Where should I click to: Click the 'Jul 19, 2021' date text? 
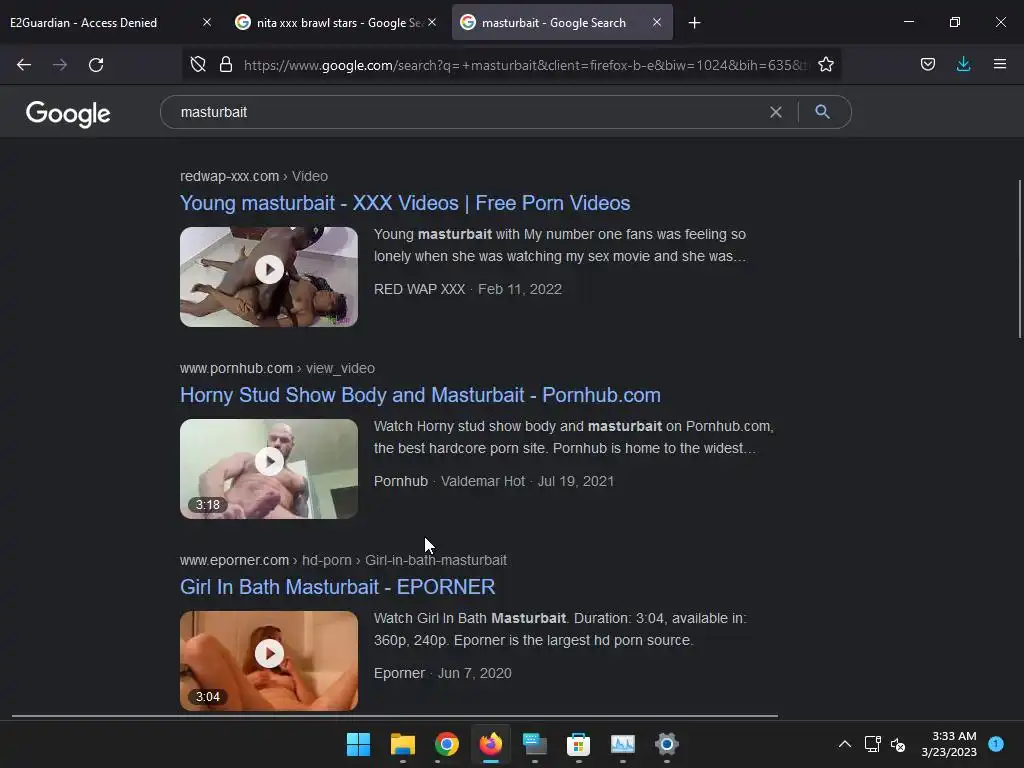coord(575,481)
